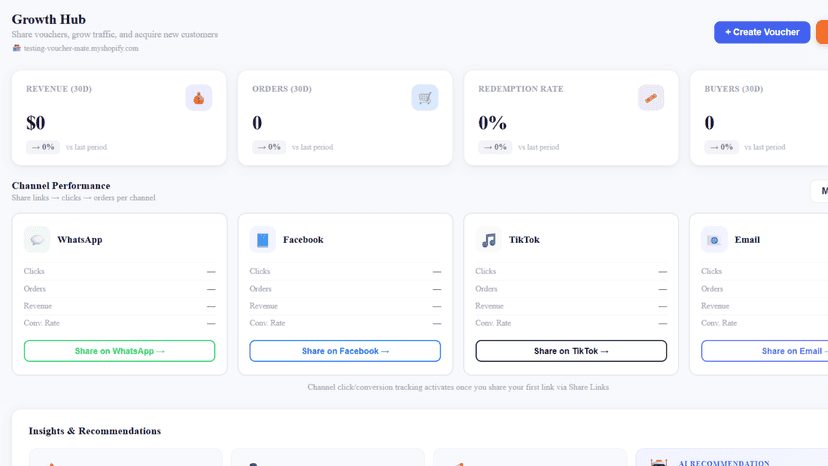Click the $0 revenue value
This screenshot has height=466, width=828.
pyautogui.click(x=36, y=123)
